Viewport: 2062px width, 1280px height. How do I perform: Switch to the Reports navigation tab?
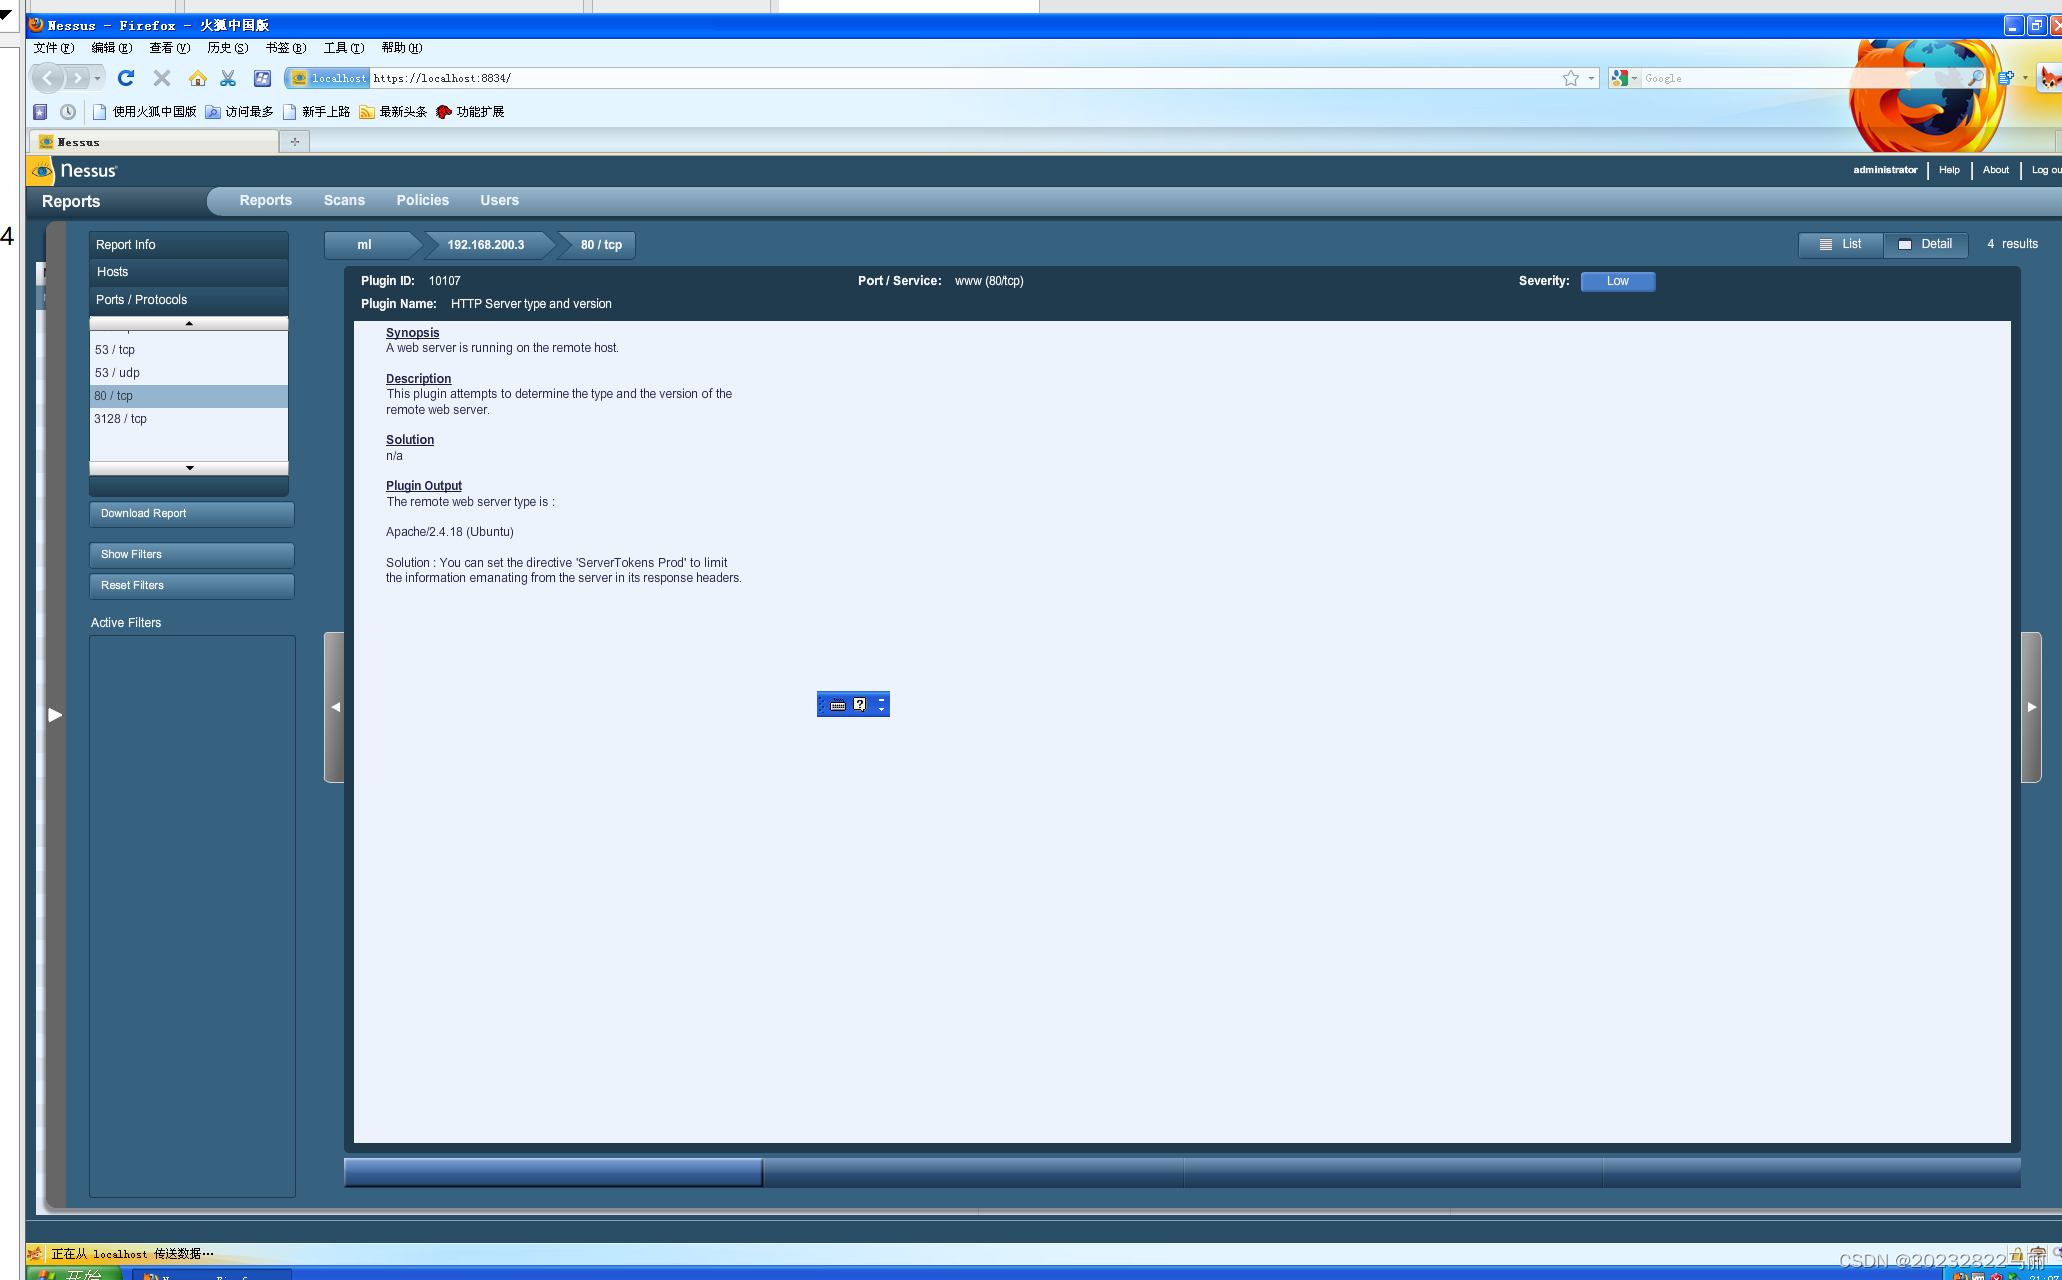point(266,201)
